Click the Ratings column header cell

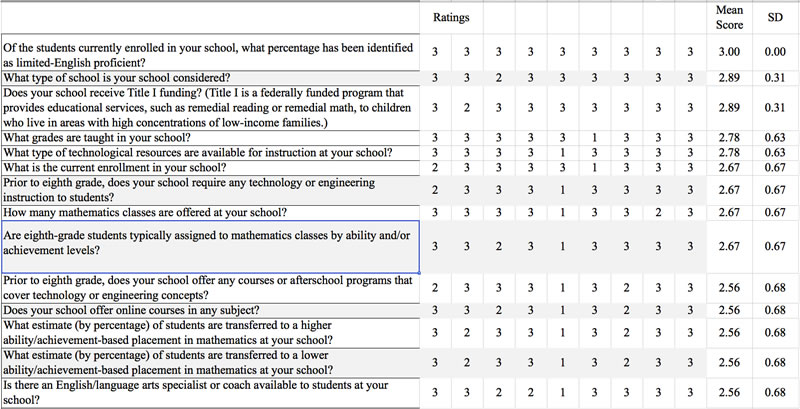tap(451, 19)
